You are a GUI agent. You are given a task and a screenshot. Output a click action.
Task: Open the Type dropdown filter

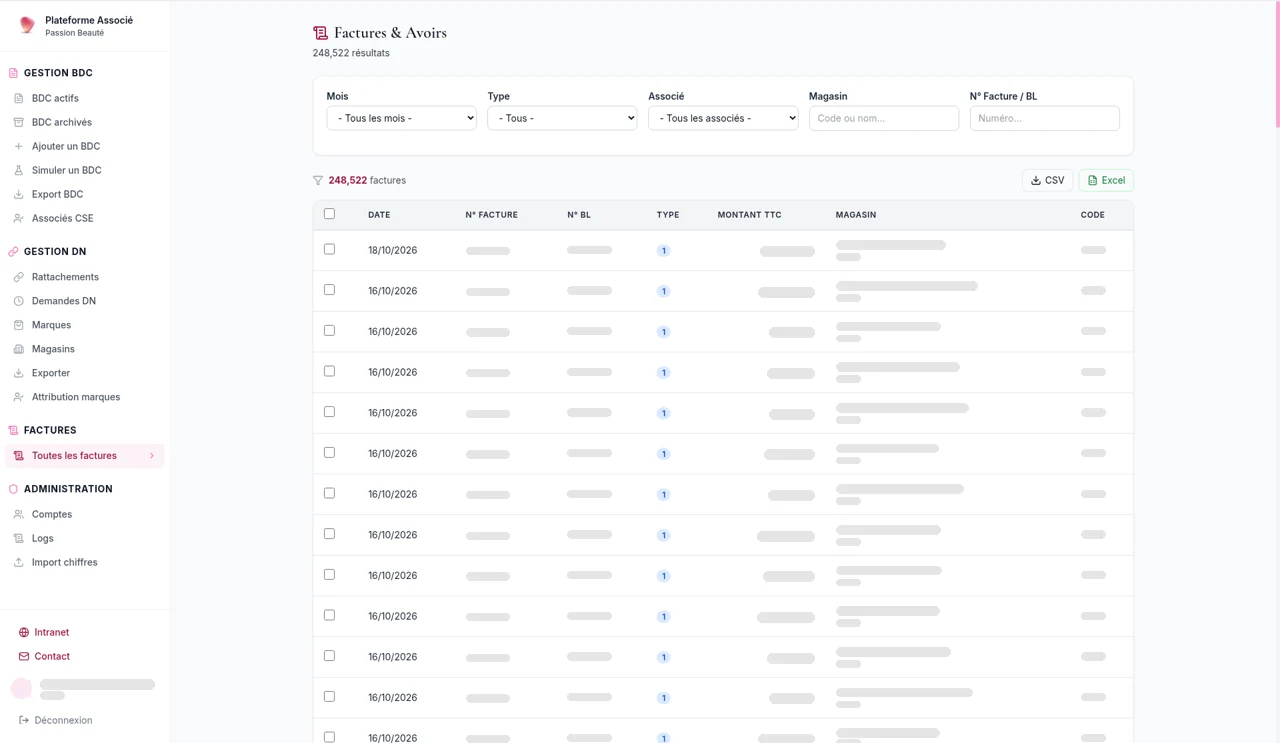(562, 118)
